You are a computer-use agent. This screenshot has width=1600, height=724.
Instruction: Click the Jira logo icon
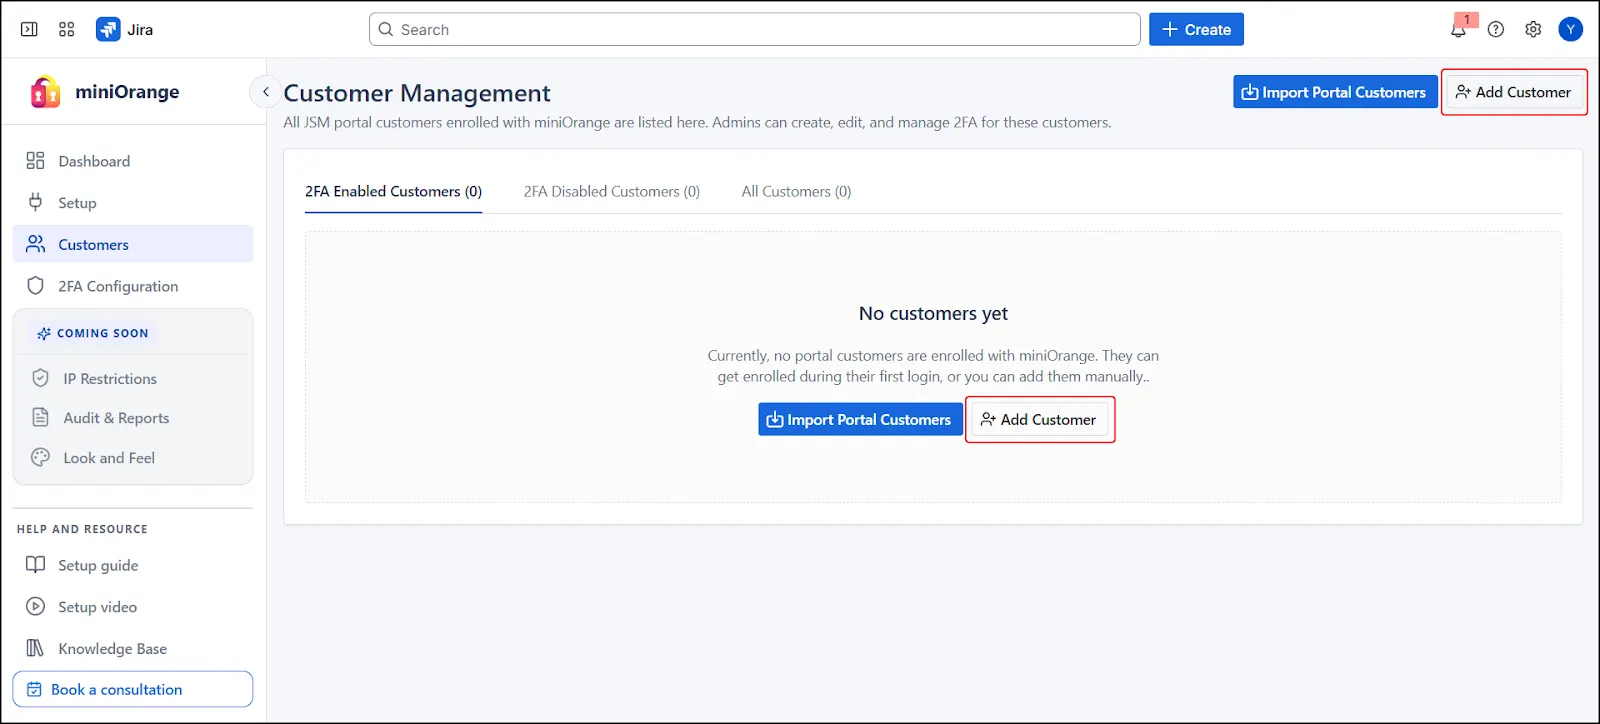[x=108, y=29]
